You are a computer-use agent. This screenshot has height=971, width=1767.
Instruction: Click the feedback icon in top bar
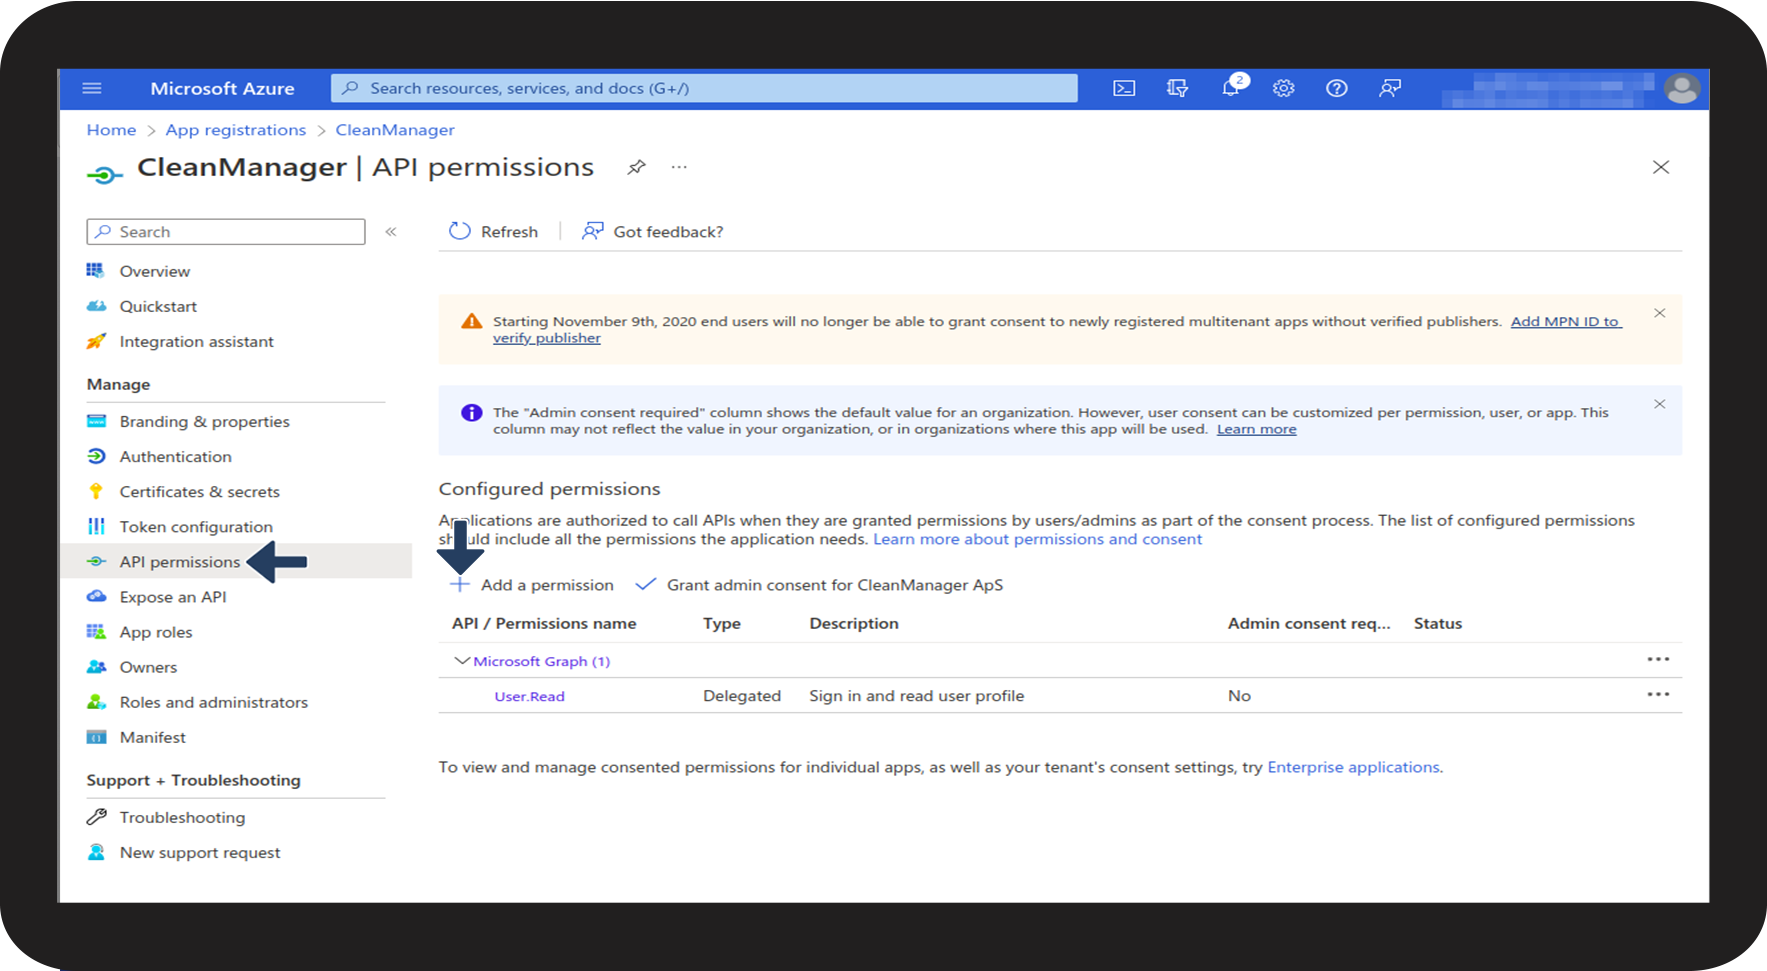pyautogui.click(x=1389, y=88)
